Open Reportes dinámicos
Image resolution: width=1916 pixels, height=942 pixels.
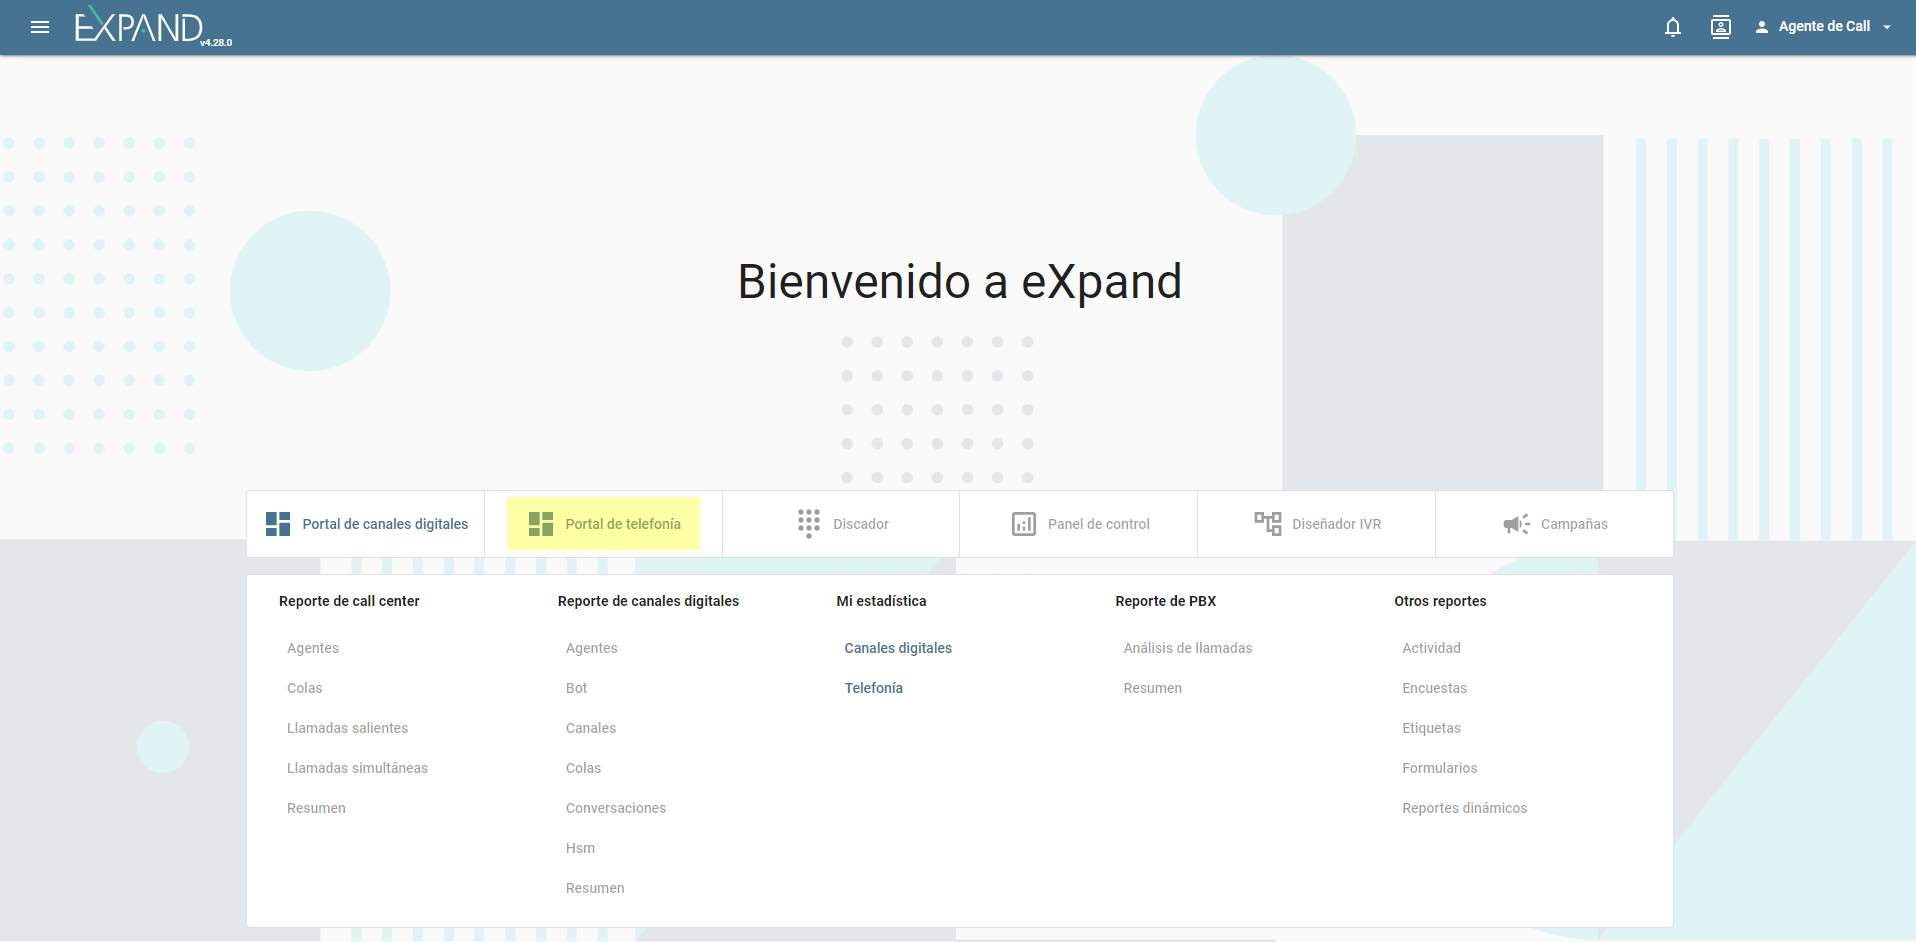1465,808
